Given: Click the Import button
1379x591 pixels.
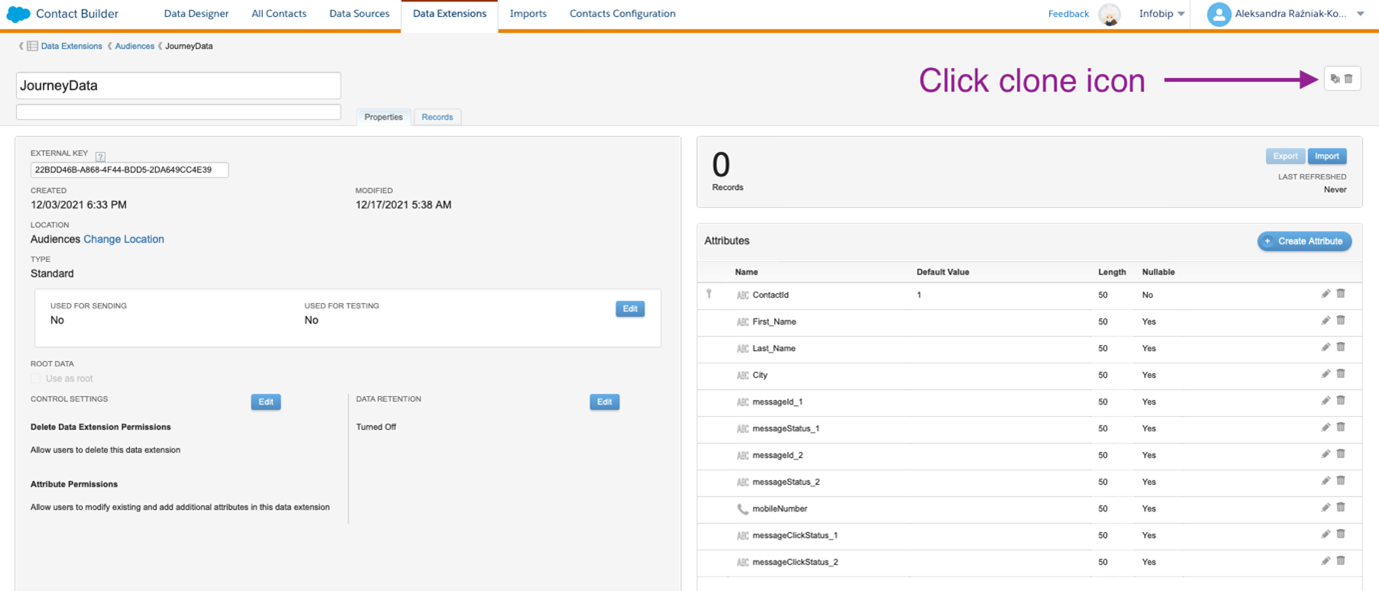Looking at the screenshot, I should (x=1326, y=156).
